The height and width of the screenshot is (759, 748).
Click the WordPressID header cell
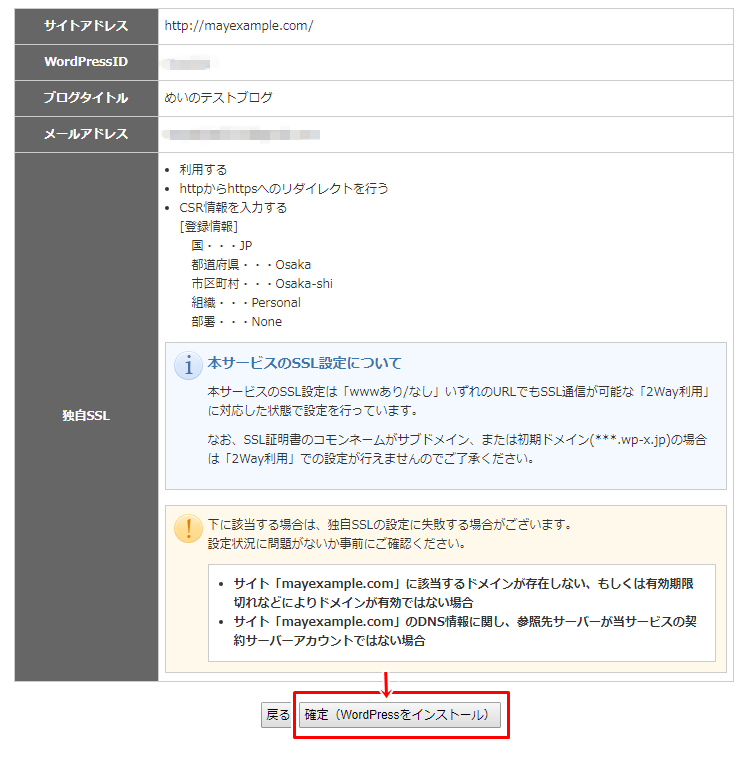(86, 62)
